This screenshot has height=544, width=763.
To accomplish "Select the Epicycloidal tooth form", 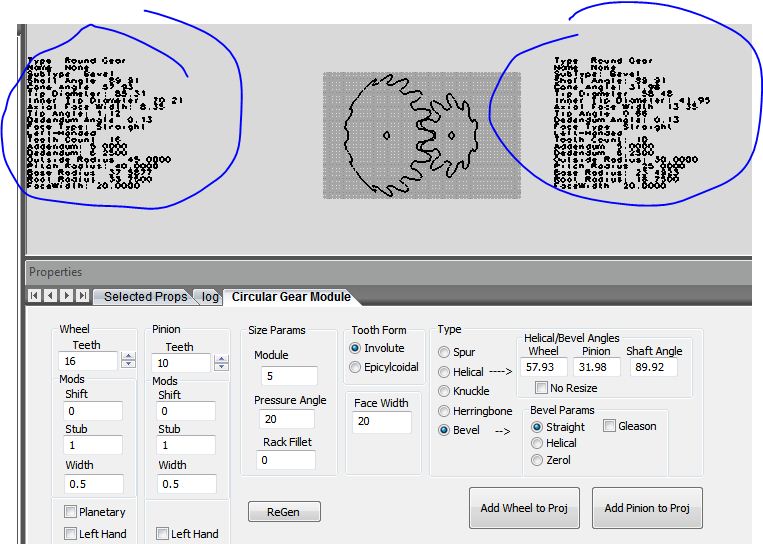I will click(356, 367).
